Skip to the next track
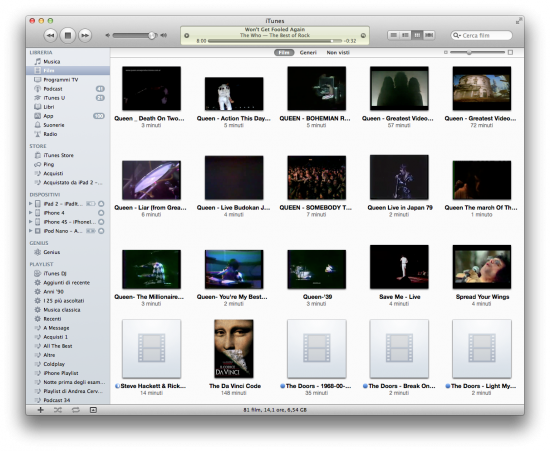550x451 pixels. pos(85,35)
